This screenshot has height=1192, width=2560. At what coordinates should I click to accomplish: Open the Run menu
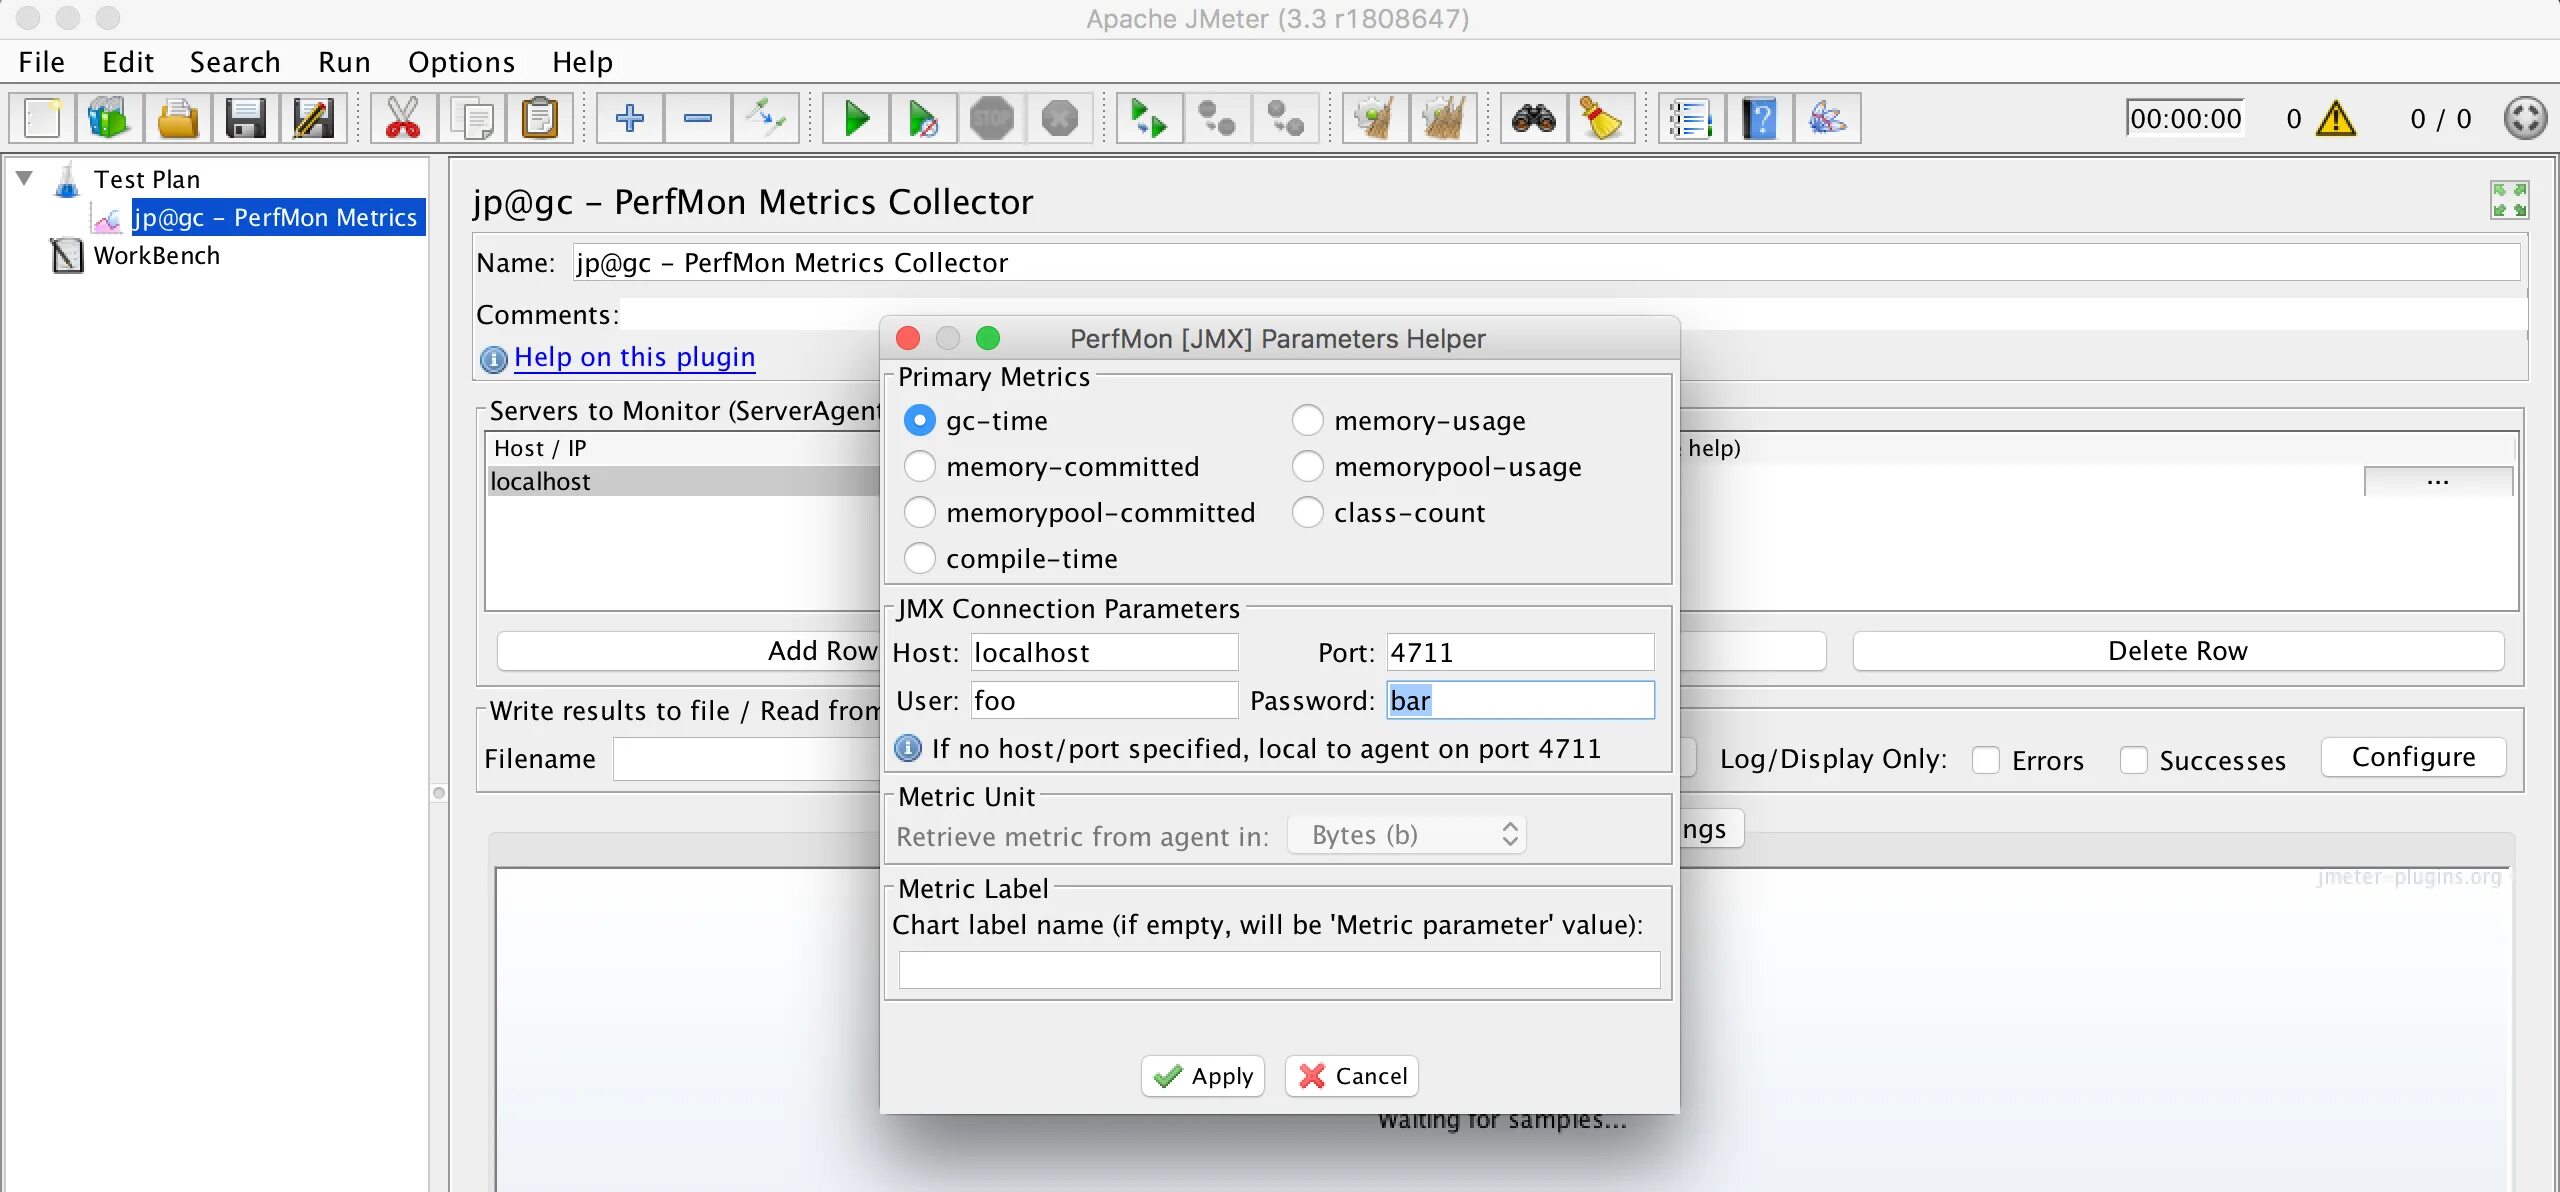[344, 62]
